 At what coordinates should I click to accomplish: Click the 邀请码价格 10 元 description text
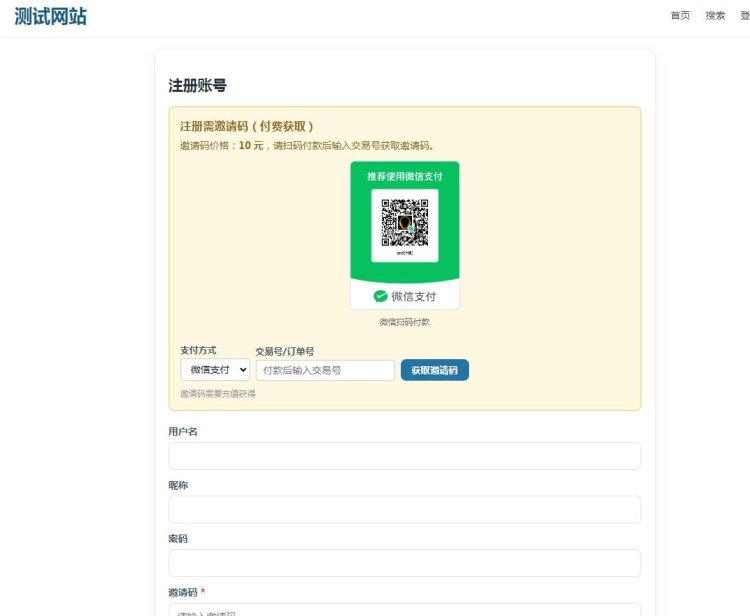click(x=307, y=145)
